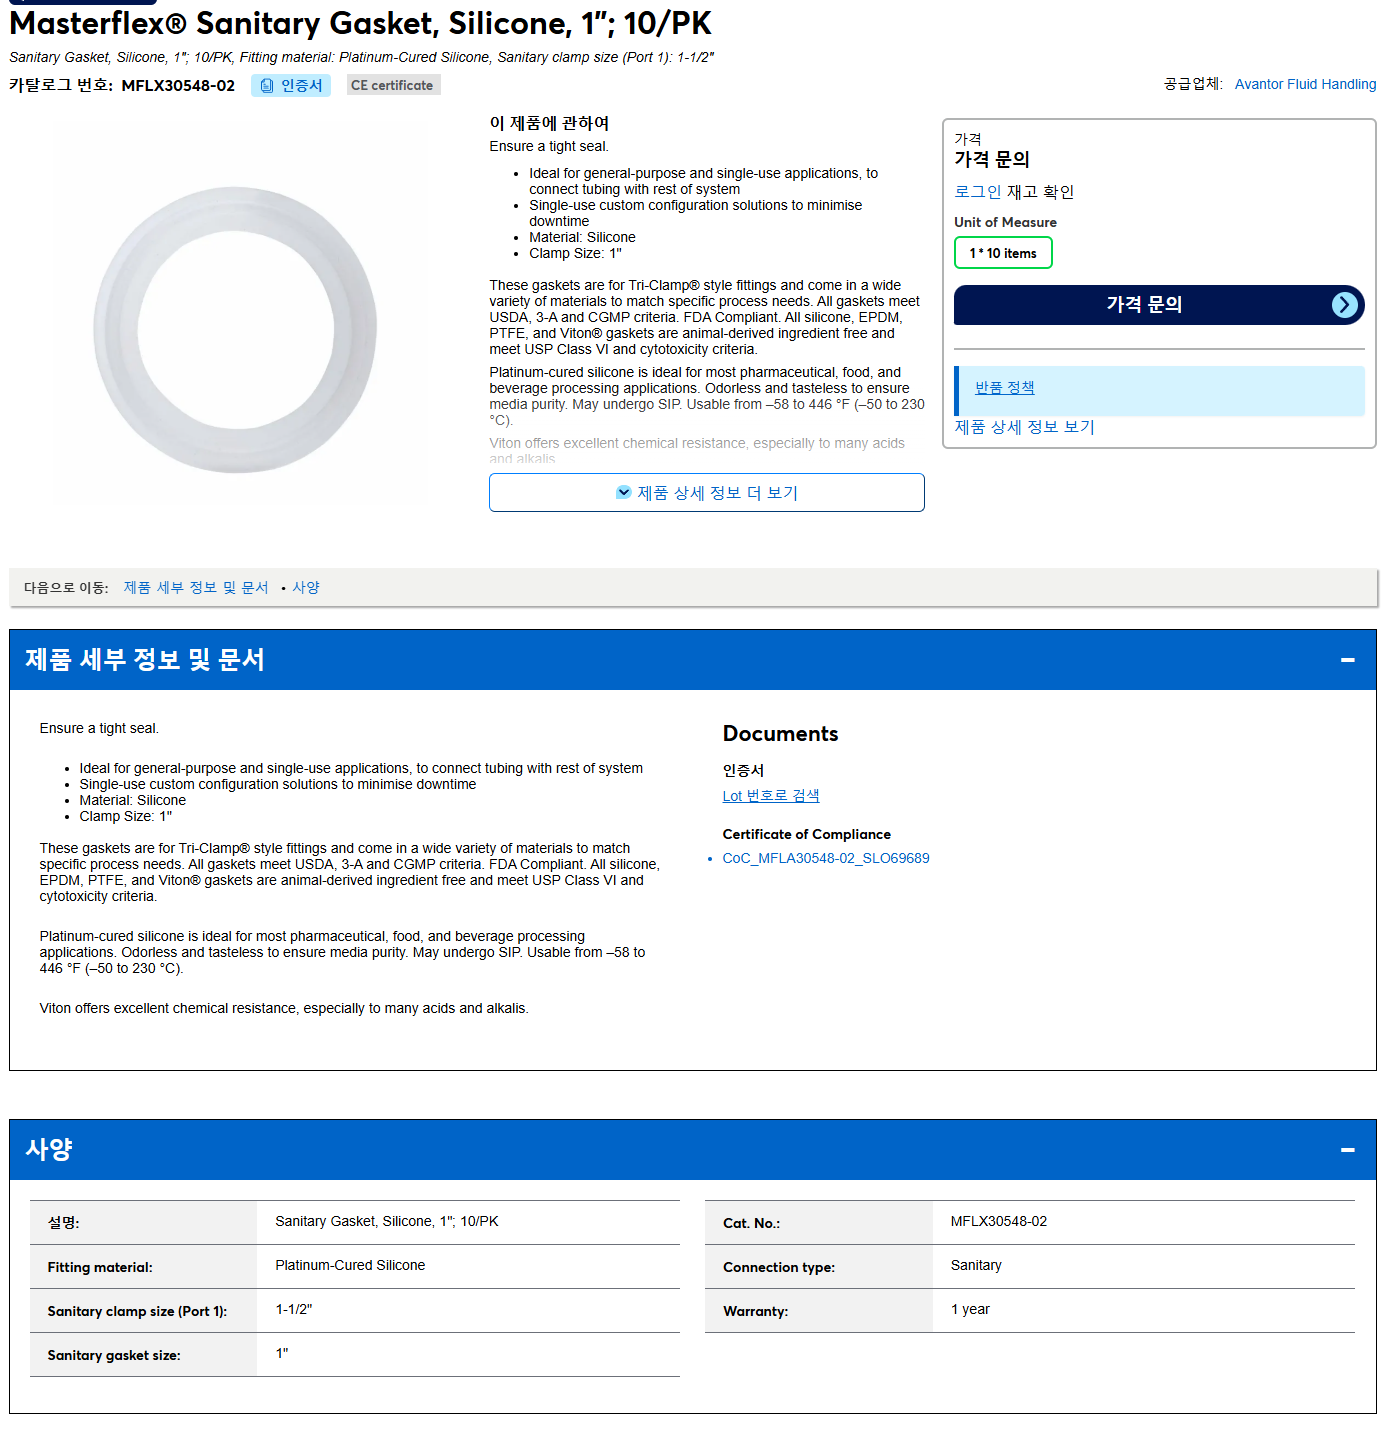The width and height of the screenshot is (1384, 1434).
Task: Click the 로그인 login link
Action: coord(977,192)
